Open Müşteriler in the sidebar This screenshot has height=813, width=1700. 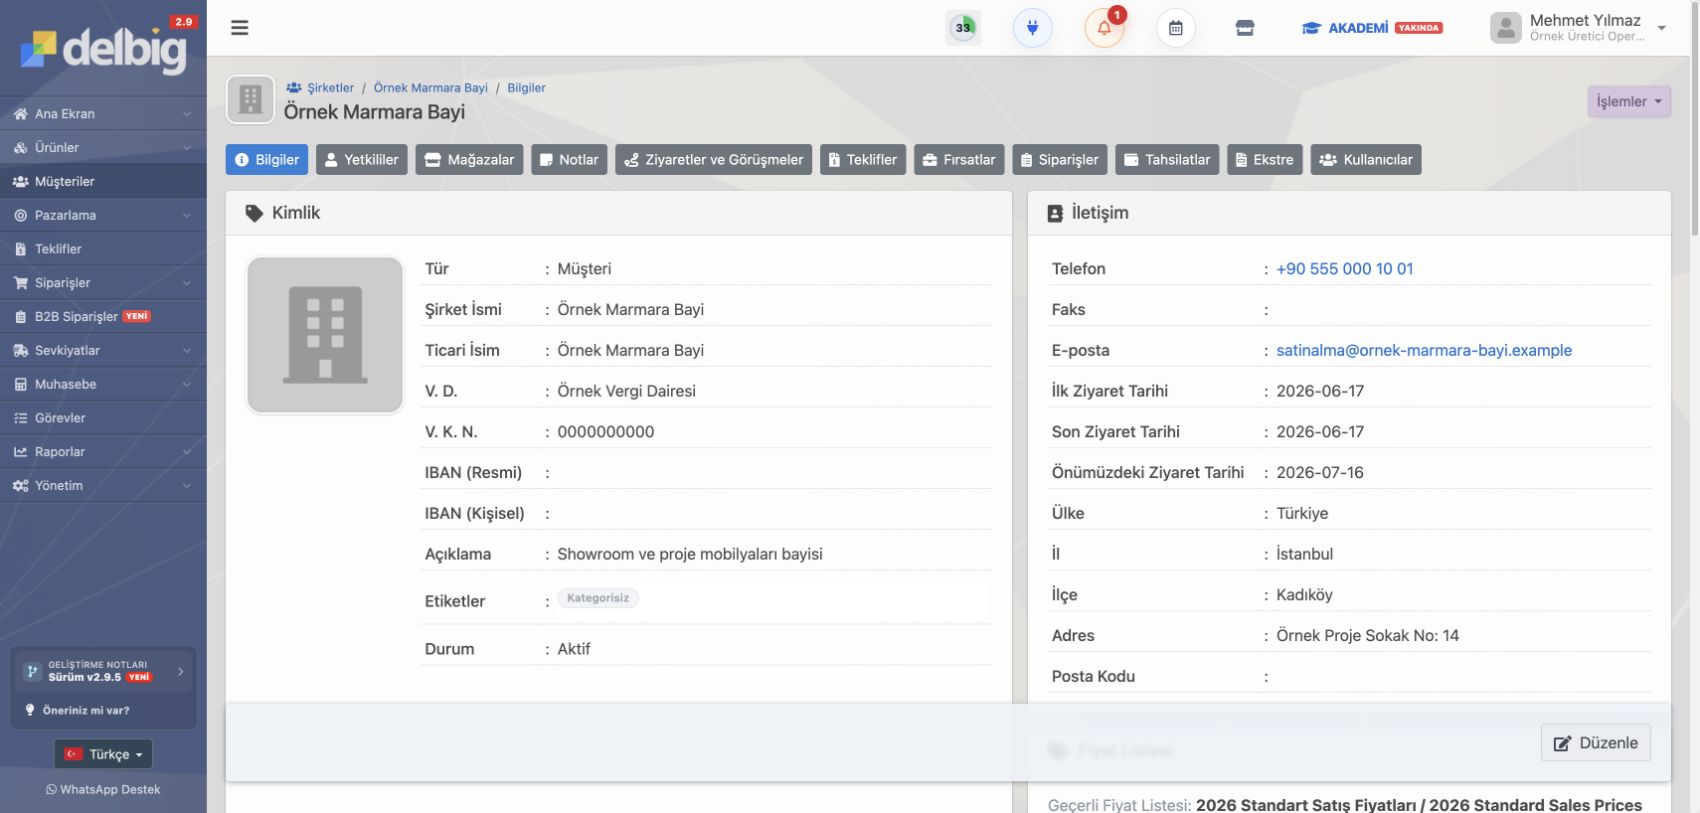point(103,181)
